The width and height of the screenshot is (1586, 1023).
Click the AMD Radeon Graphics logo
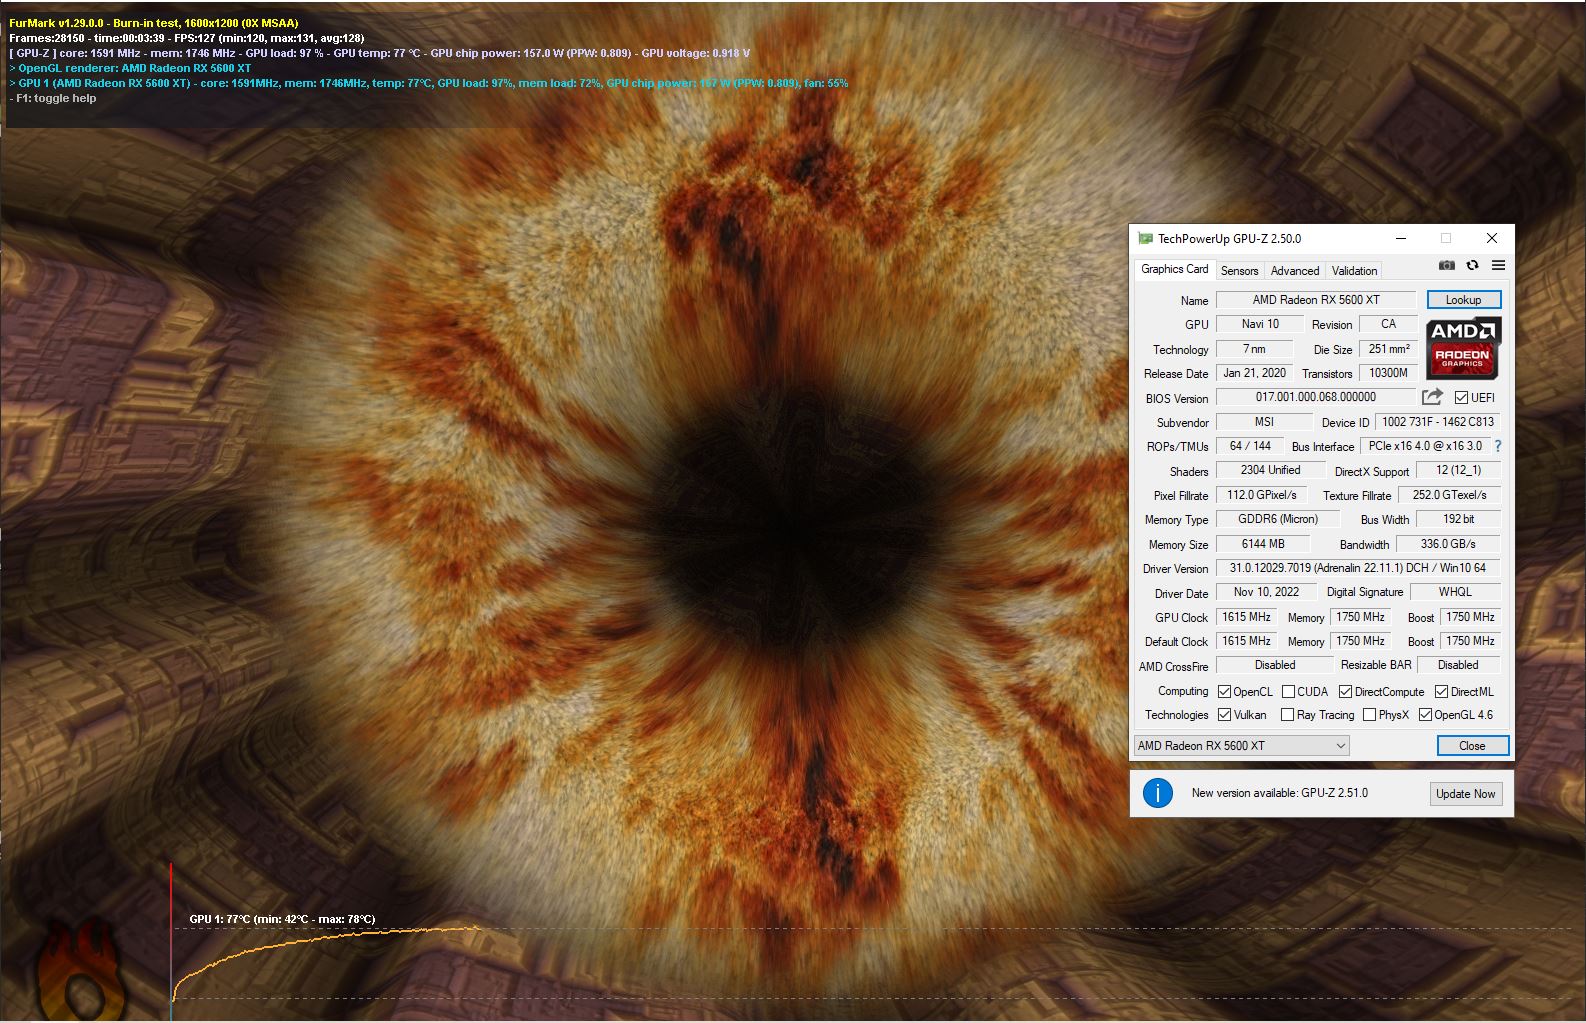click(1462, 348)
